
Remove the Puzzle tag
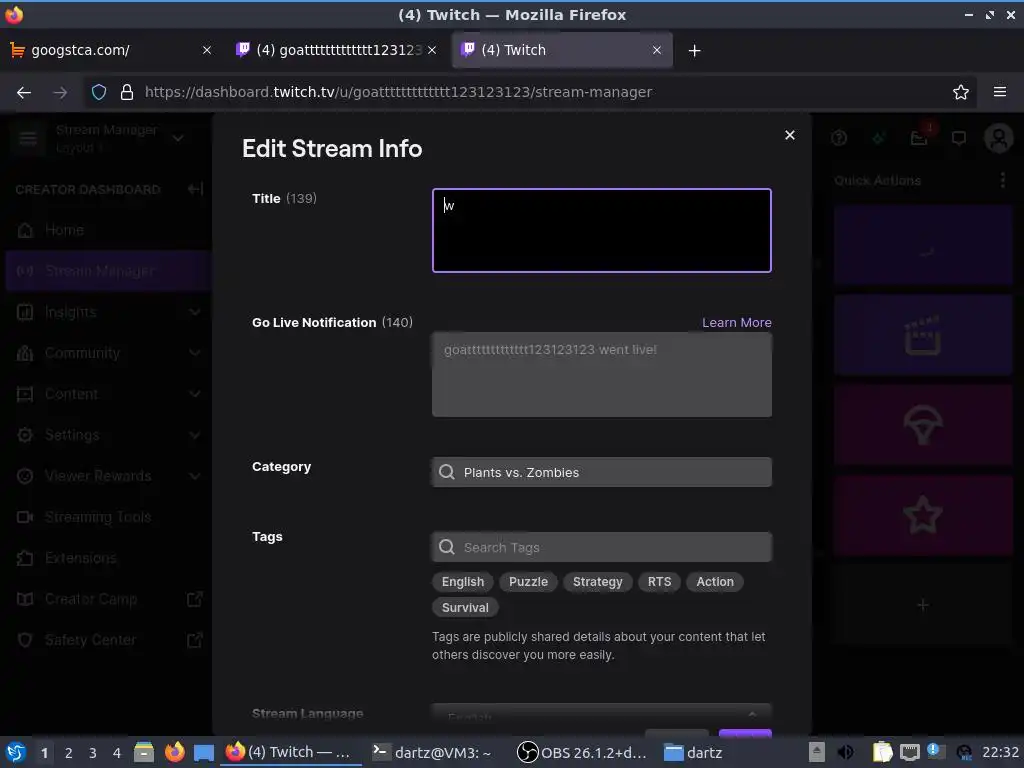point(528,582)
